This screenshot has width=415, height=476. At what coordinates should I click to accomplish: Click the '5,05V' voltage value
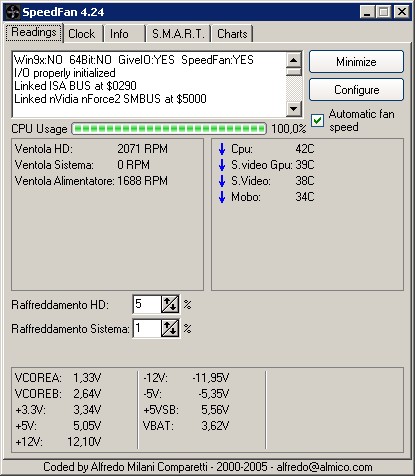(87, 426)
